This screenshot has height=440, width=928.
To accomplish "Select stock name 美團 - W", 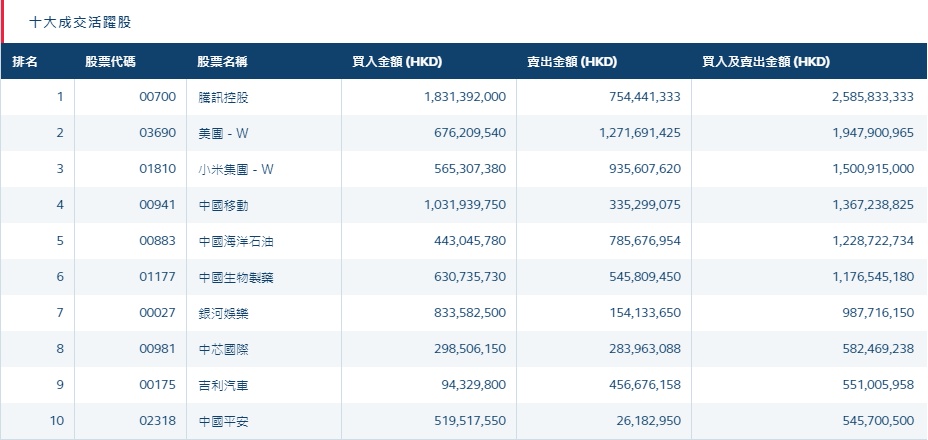I will (x=223, y=133).
